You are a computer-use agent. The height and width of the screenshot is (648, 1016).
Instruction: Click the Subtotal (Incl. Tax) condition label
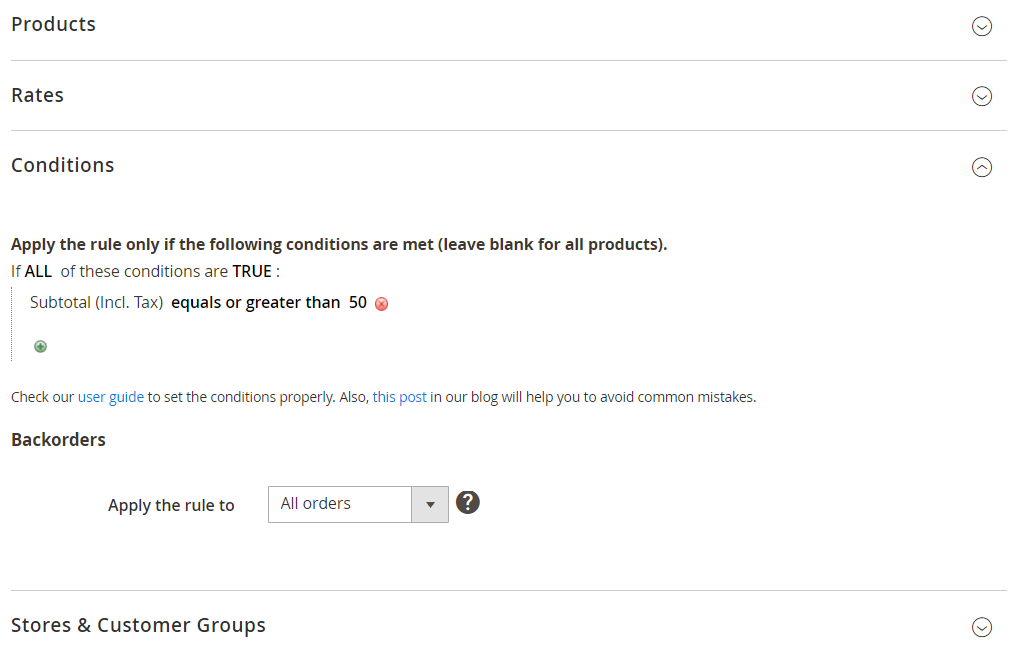[97, 303]
